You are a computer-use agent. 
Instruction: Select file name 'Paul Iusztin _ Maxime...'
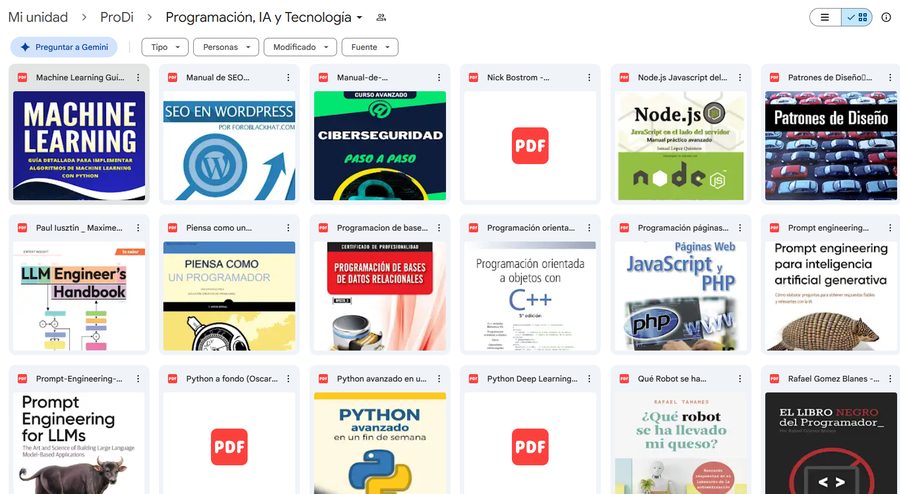click(x=79, y=228)
